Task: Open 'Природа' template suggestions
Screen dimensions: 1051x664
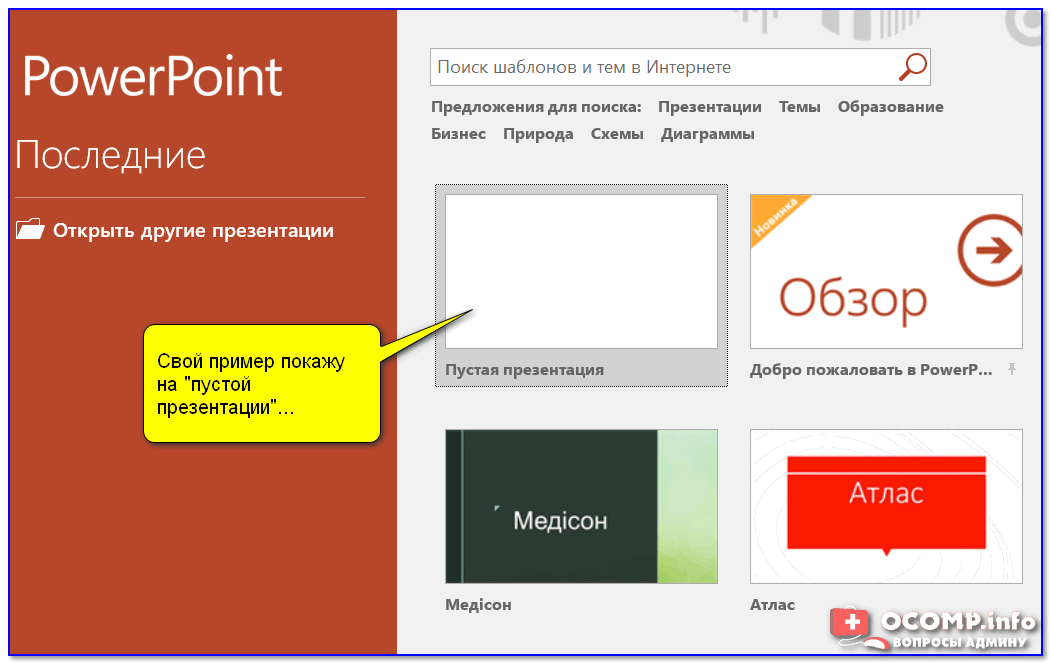Action: pyautogui.click(x=538, y=134)
